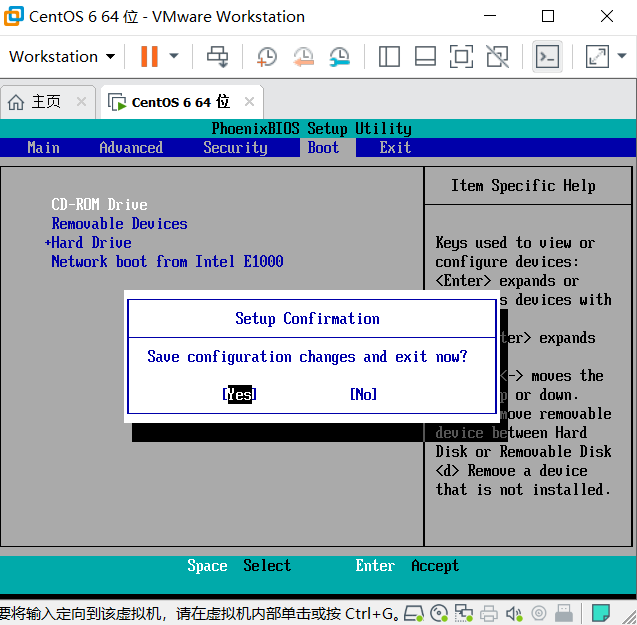Screen dimensions: 637x625
Task: Close the VMware Workstation window
Action: [607, 16]
